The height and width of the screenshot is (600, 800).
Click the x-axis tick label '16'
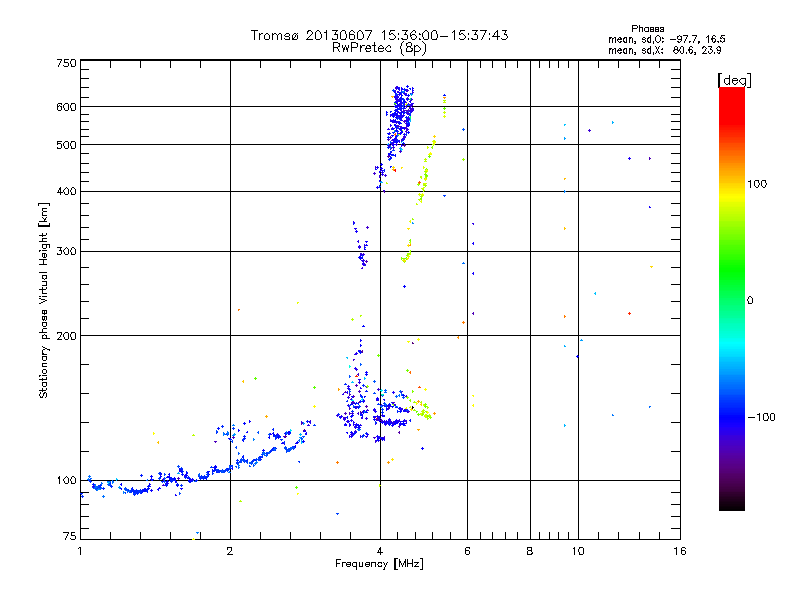pyautogui.click(x=680, y=551)
